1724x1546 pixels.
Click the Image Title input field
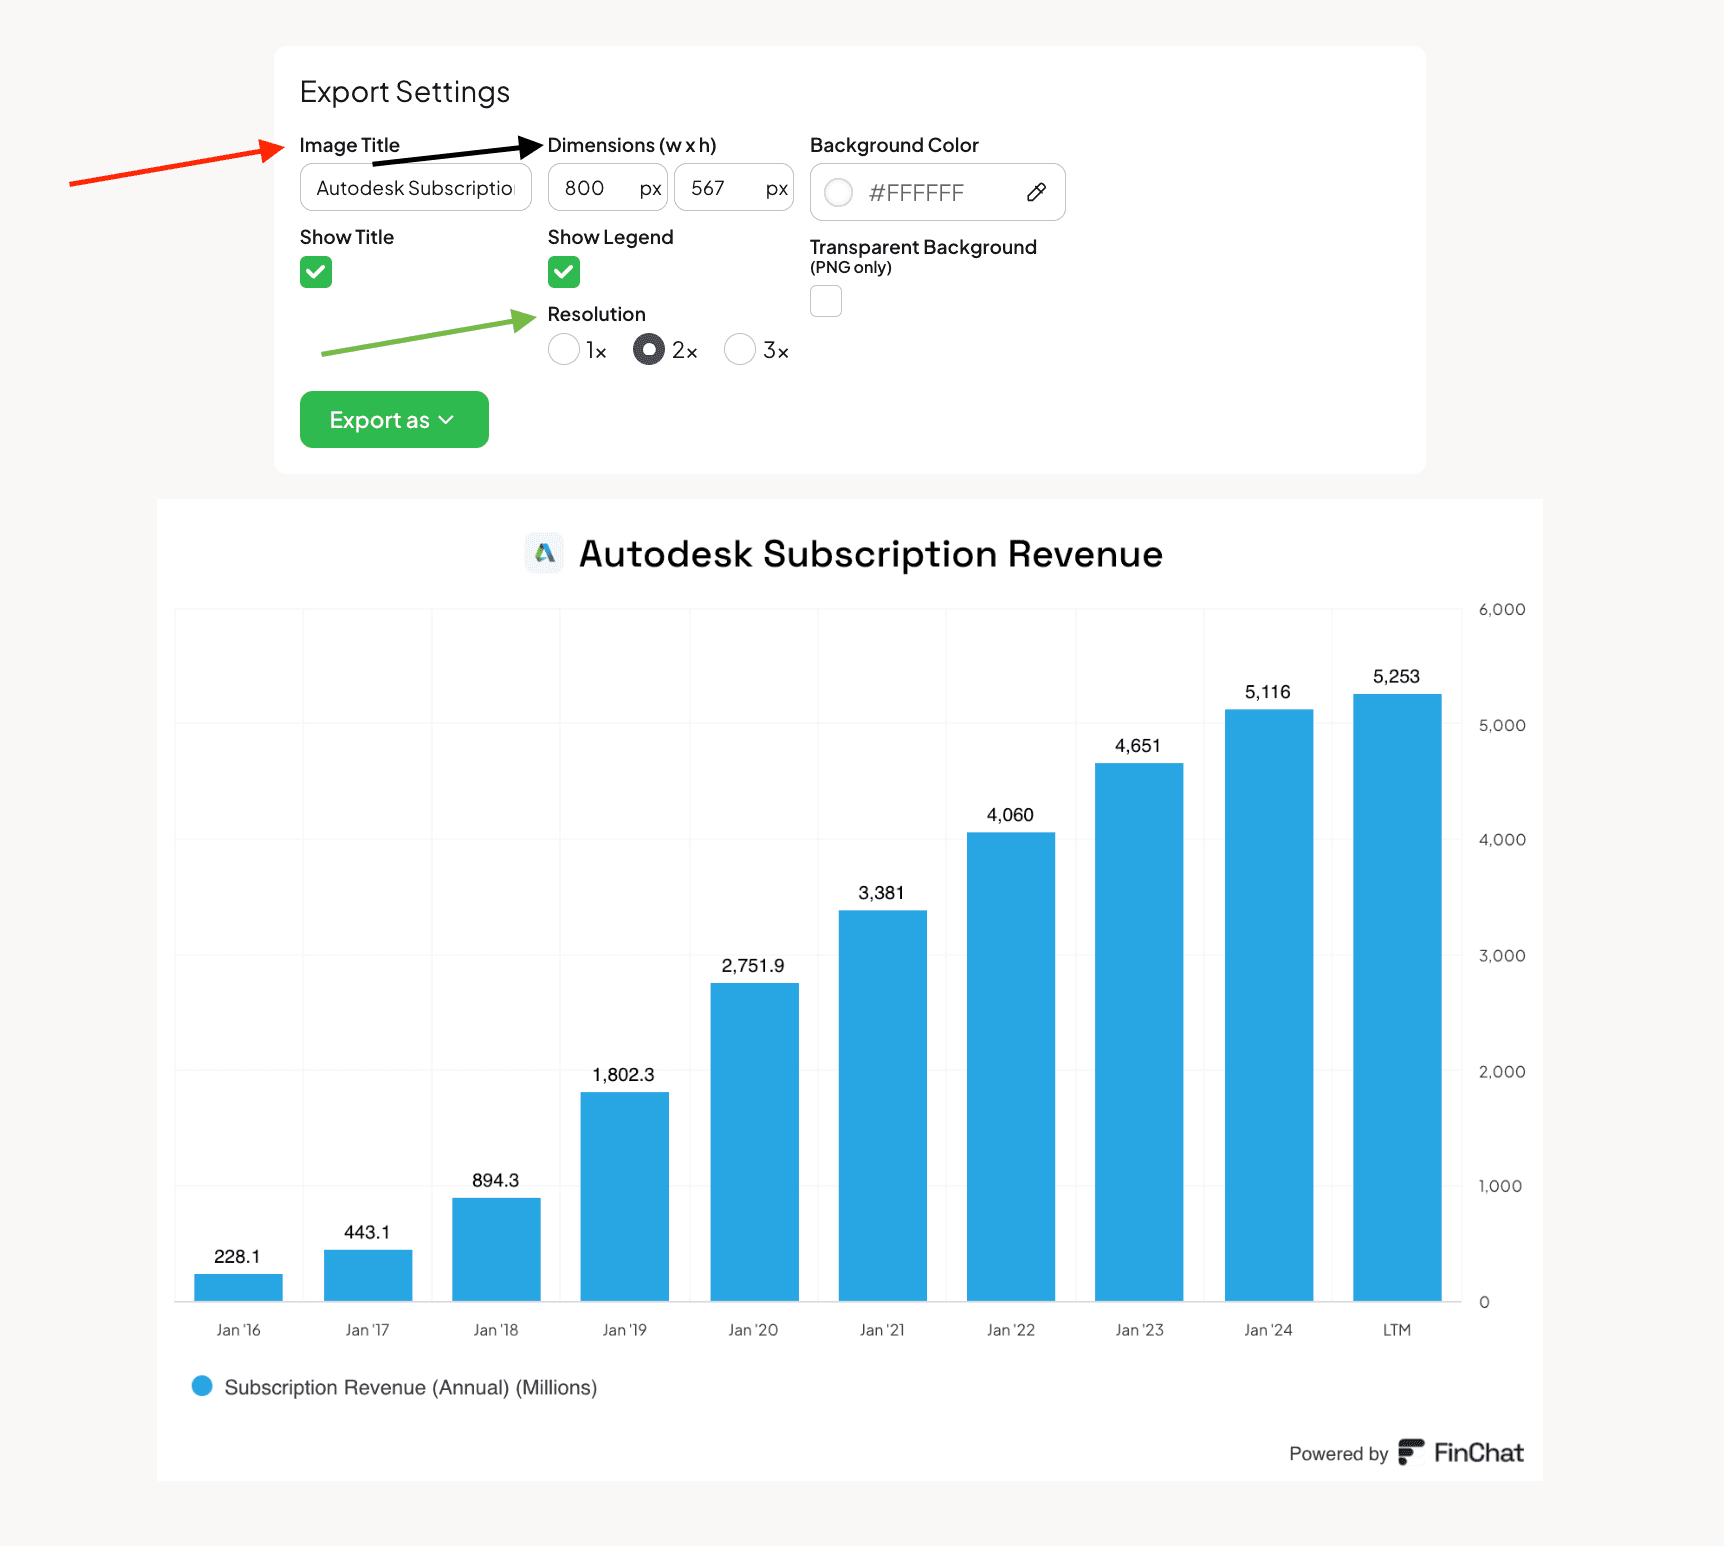coord(416,188)
